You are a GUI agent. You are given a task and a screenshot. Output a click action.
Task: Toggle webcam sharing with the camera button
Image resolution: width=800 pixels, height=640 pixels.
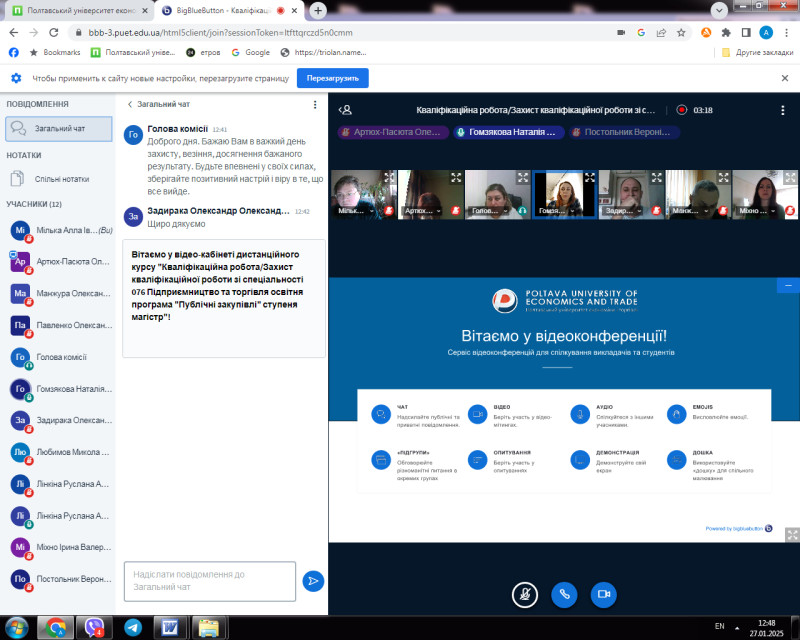(603, 593)
